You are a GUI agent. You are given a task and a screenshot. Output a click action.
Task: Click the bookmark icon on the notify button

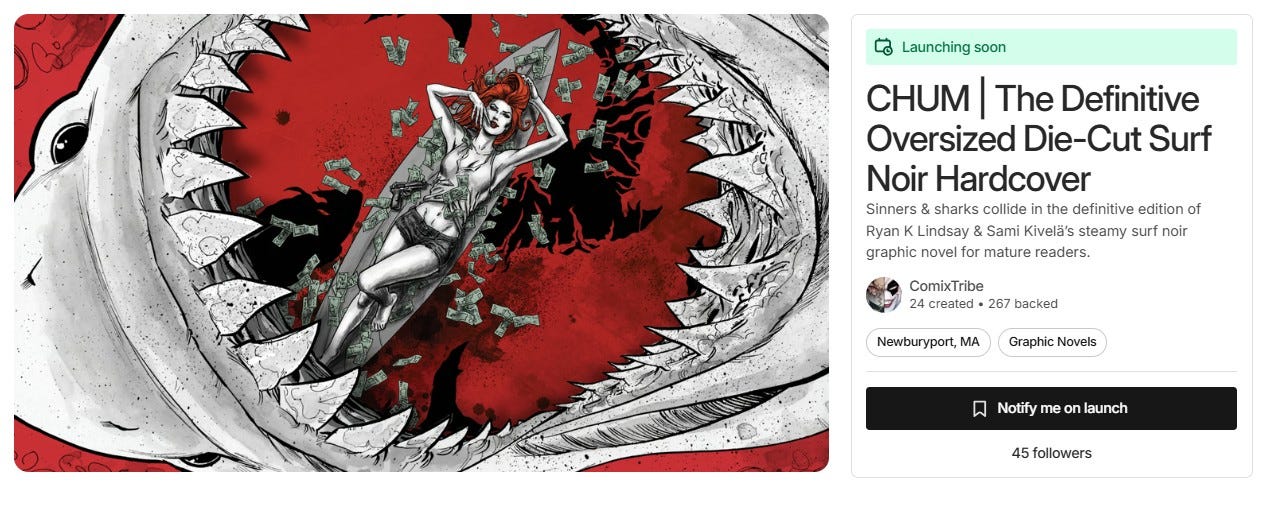pos(980,409)
